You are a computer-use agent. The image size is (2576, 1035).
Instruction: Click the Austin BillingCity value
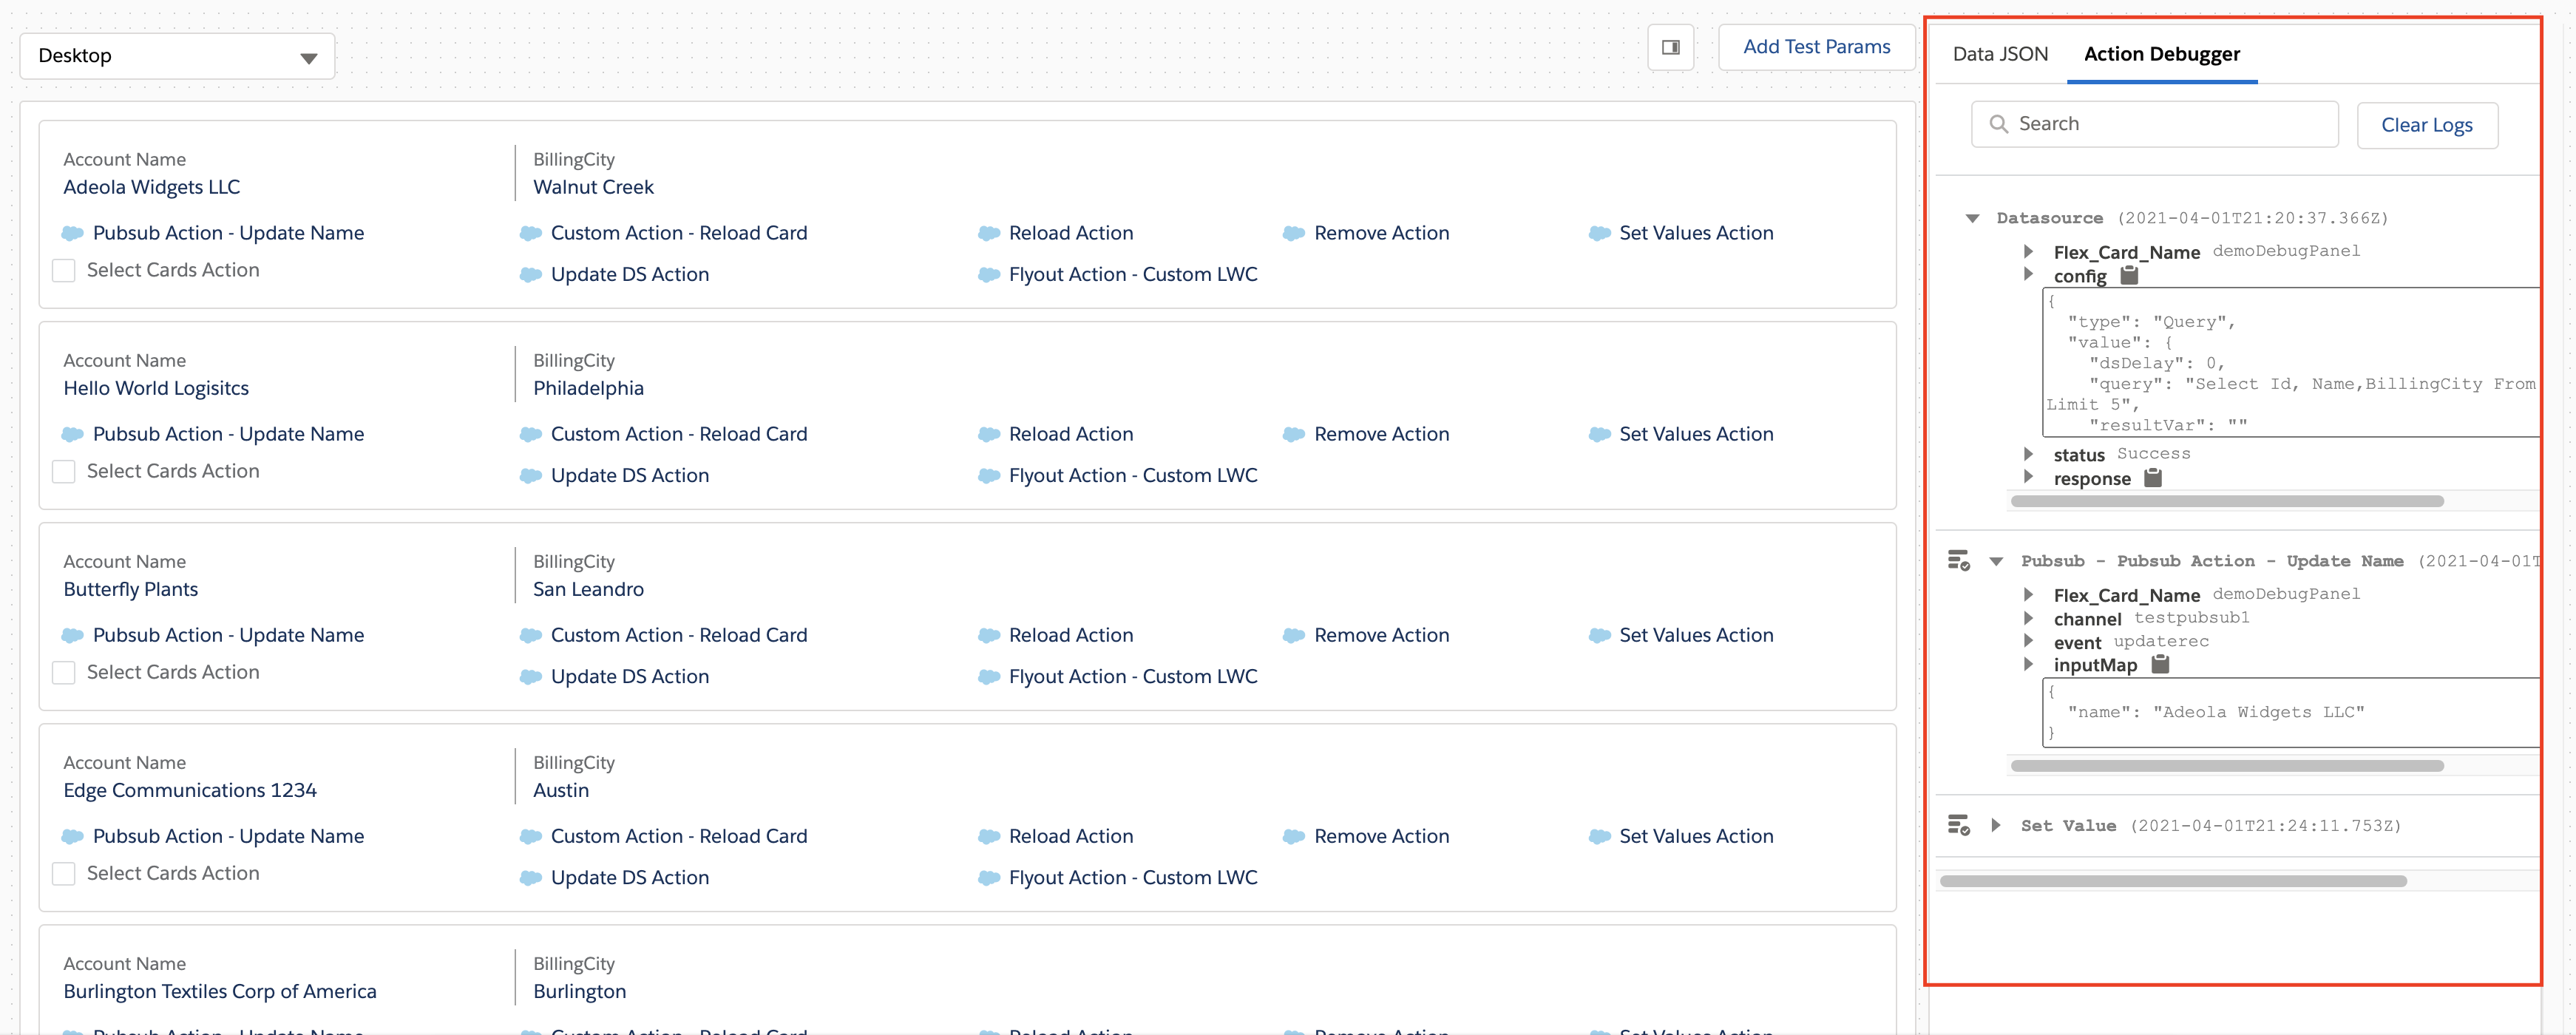[x=561, y=790]
